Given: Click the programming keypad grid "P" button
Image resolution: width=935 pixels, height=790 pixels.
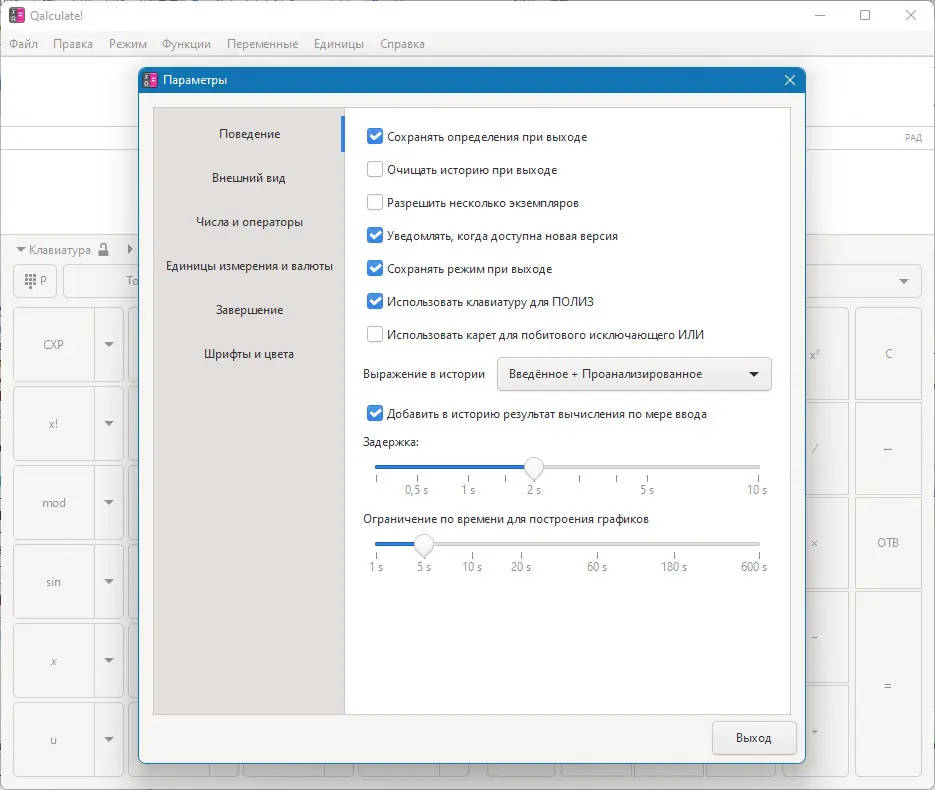Looking at the screenshot, I should [x=35, y=280].
